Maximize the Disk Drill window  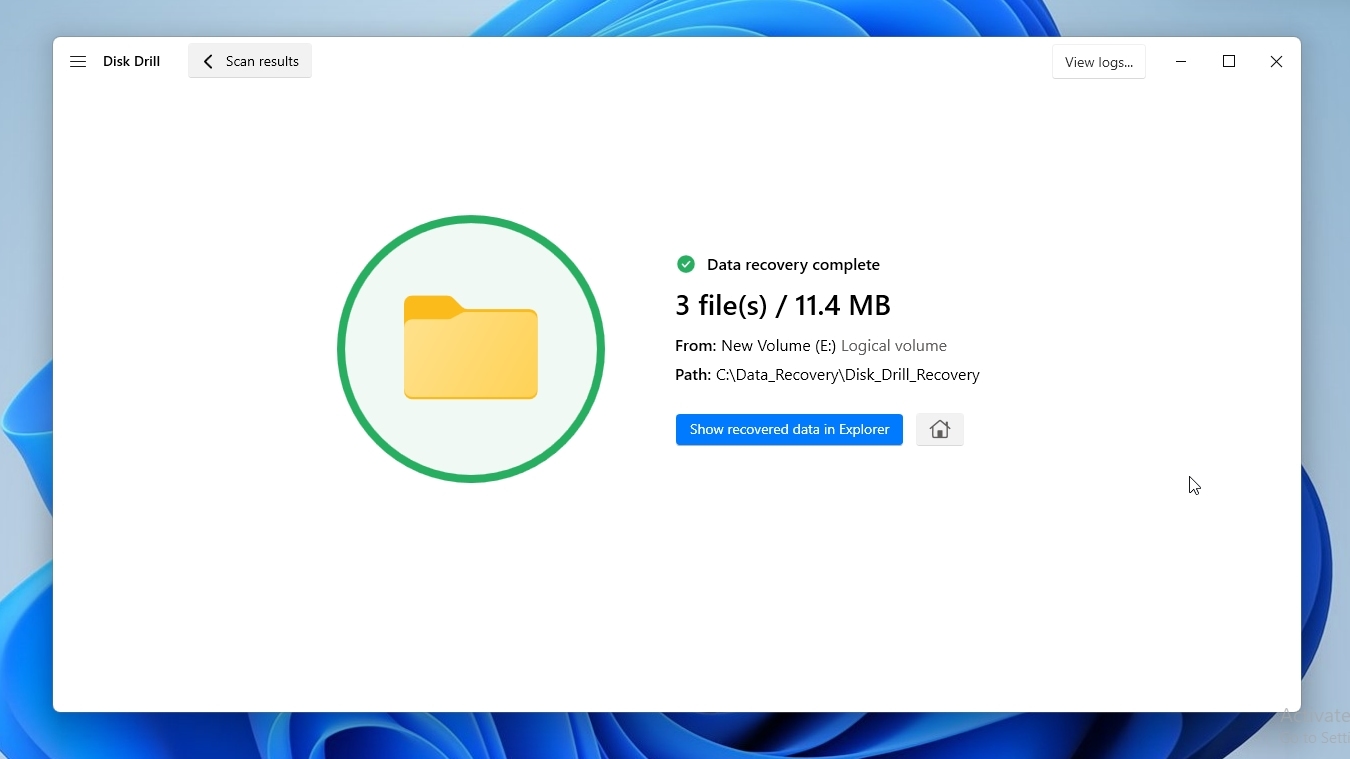[1229, 61]
